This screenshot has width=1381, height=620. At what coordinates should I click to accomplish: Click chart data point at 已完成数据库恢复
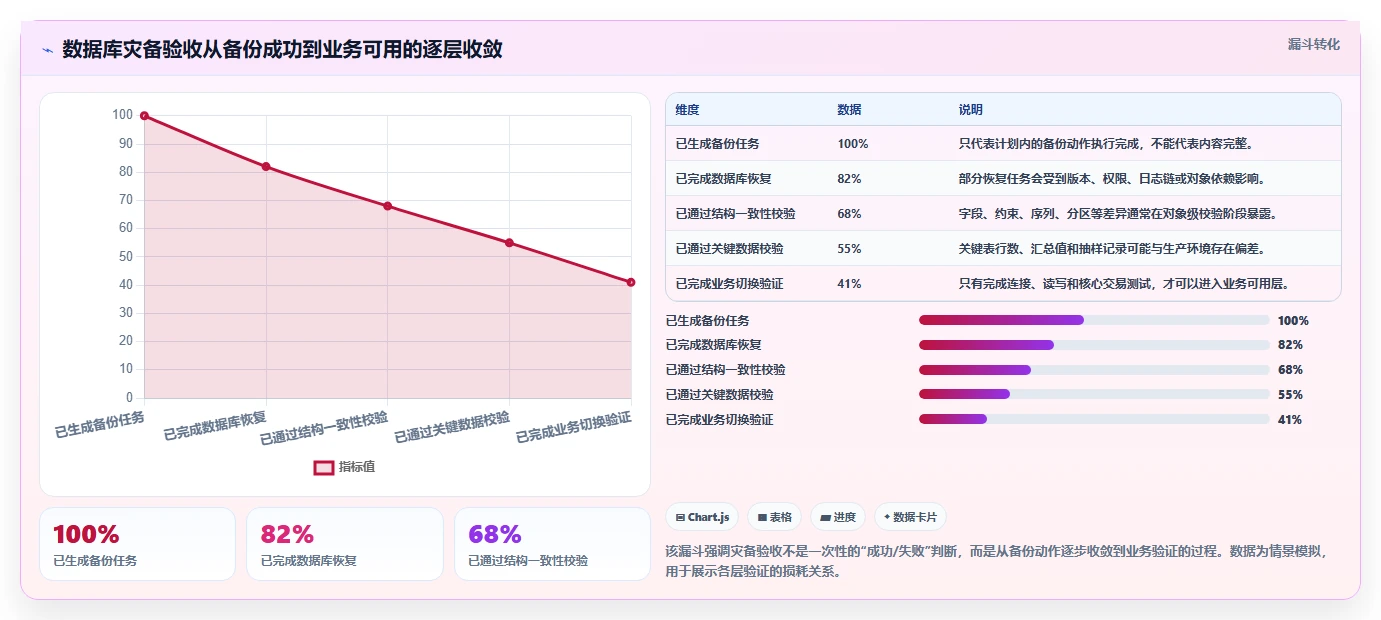(266, 167)
